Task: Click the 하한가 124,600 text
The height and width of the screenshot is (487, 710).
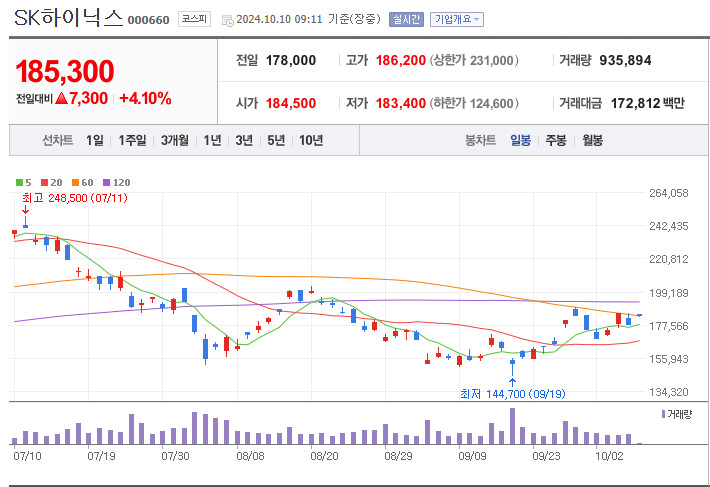Action: (474, 103)
